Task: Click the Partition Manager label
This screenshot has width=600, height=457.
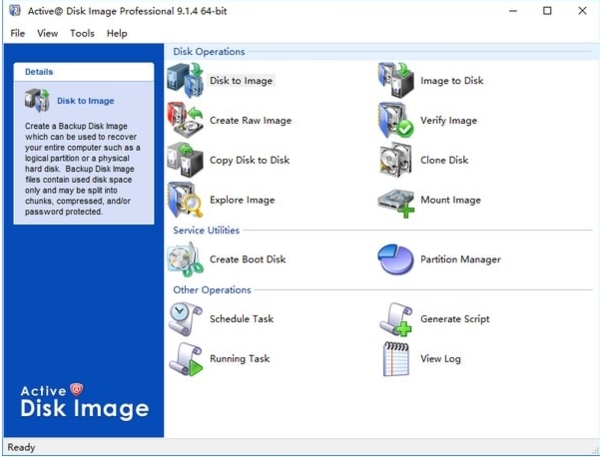Action: tap(460, 260)
